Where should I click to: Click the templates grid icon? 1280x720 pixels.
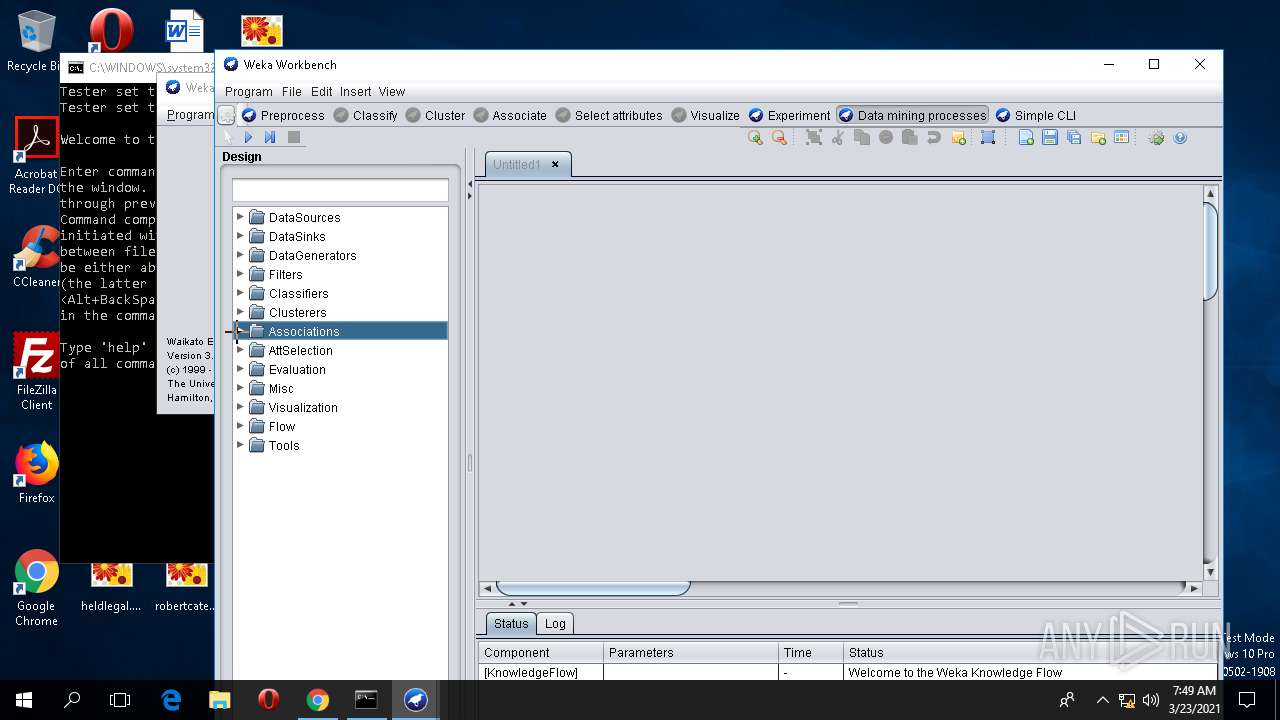(1122, 138)
